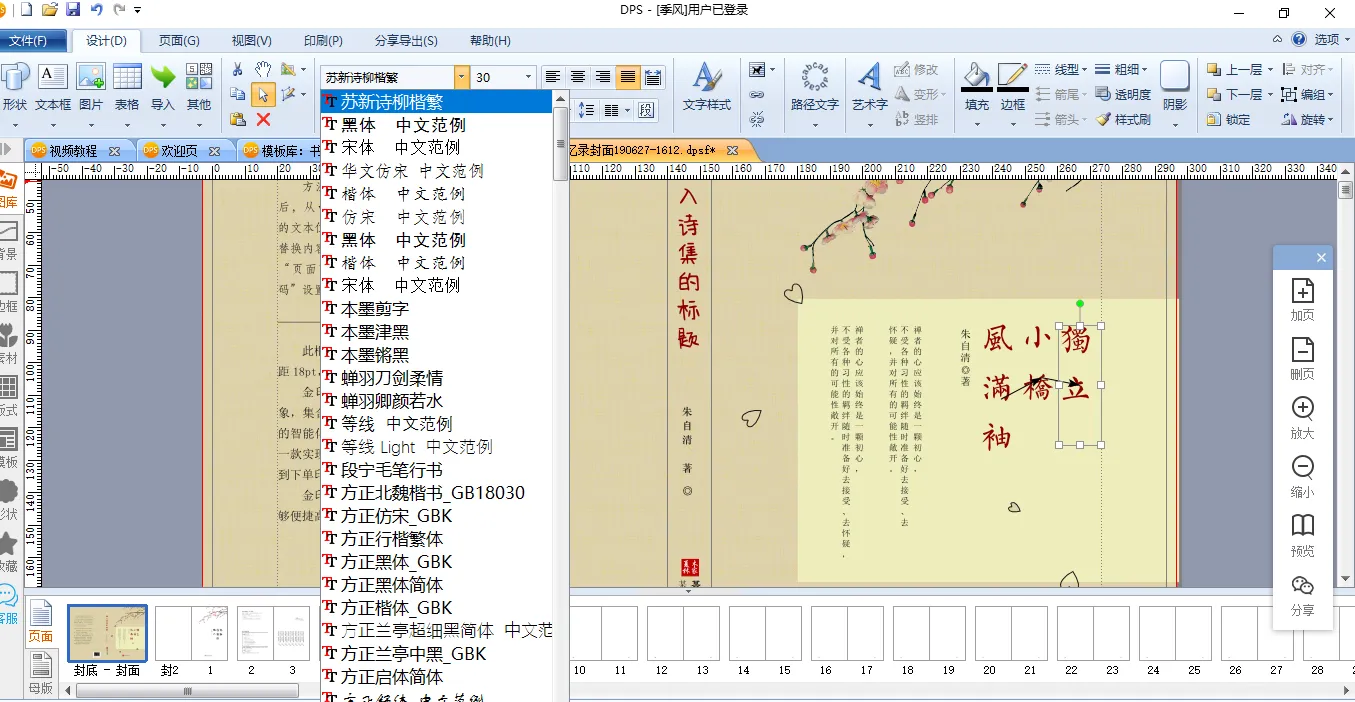Screen dimensions: 1355x702
Task: Click the 文字样式 text style icon
Action: [x=706, y=81]
